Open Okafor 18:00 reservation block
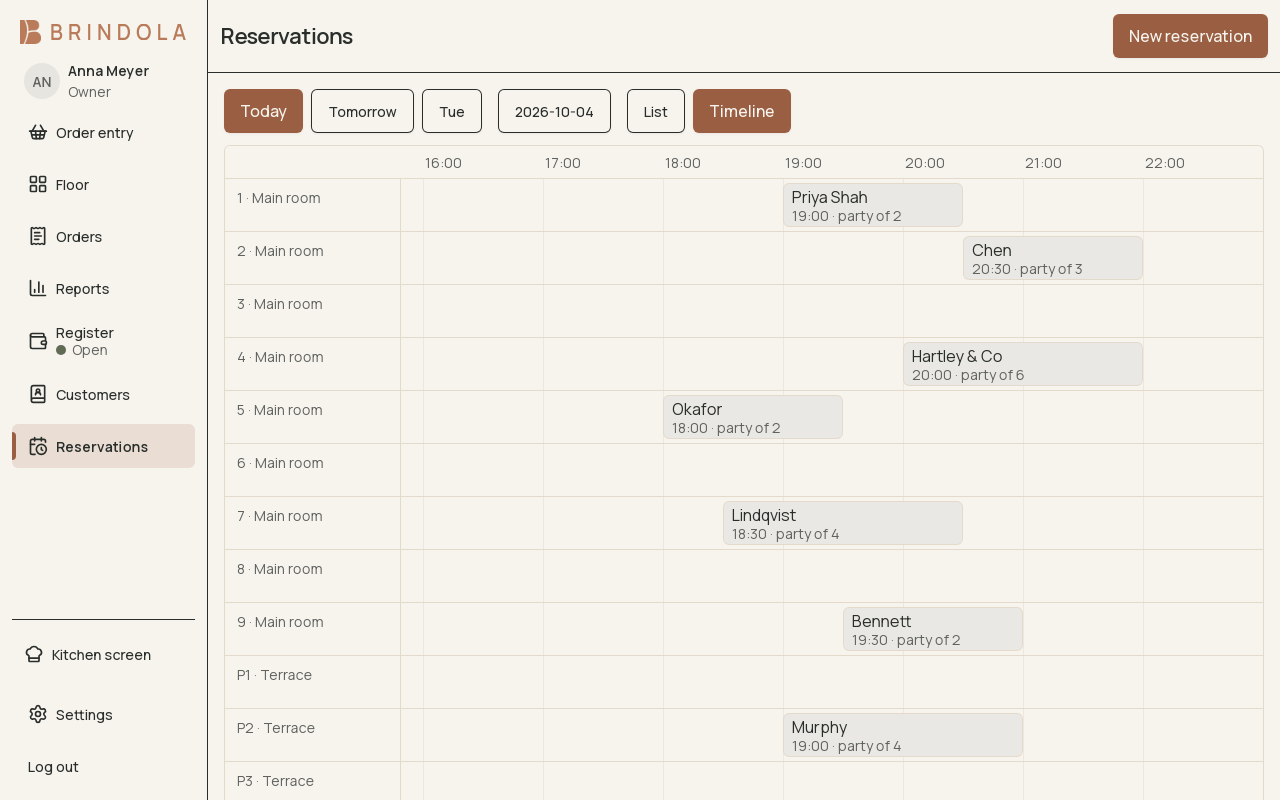The width and height of the screenshot is (1280, 800). [x=753, y=417]
